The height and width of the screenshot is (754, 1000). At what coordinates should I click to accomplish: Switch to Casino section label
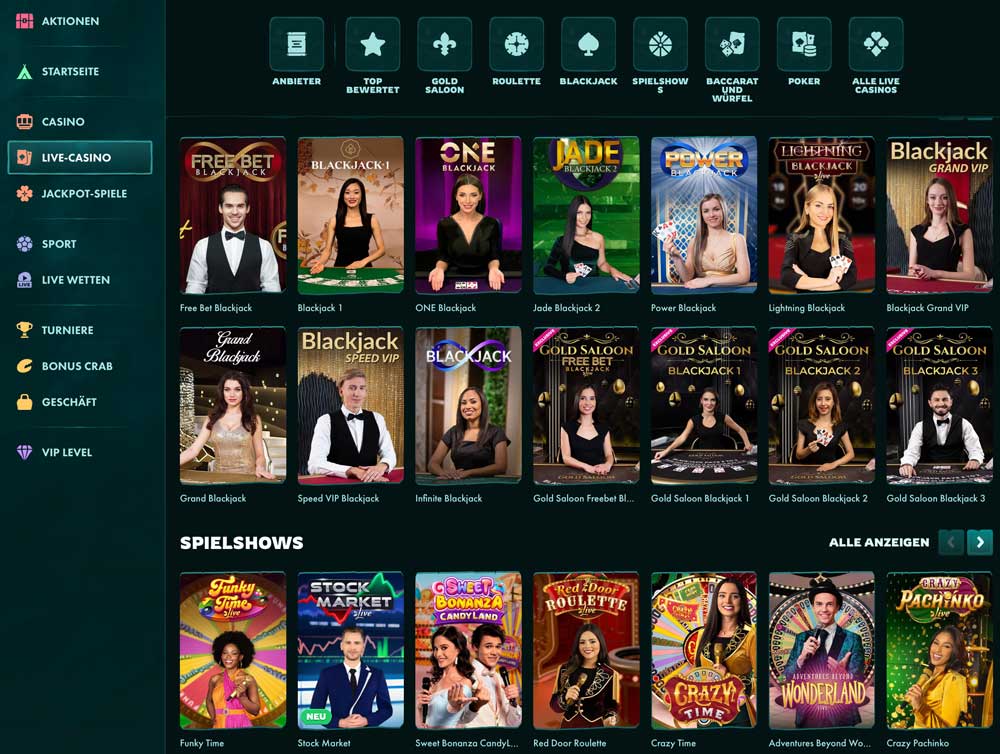[x=63, y=121]
